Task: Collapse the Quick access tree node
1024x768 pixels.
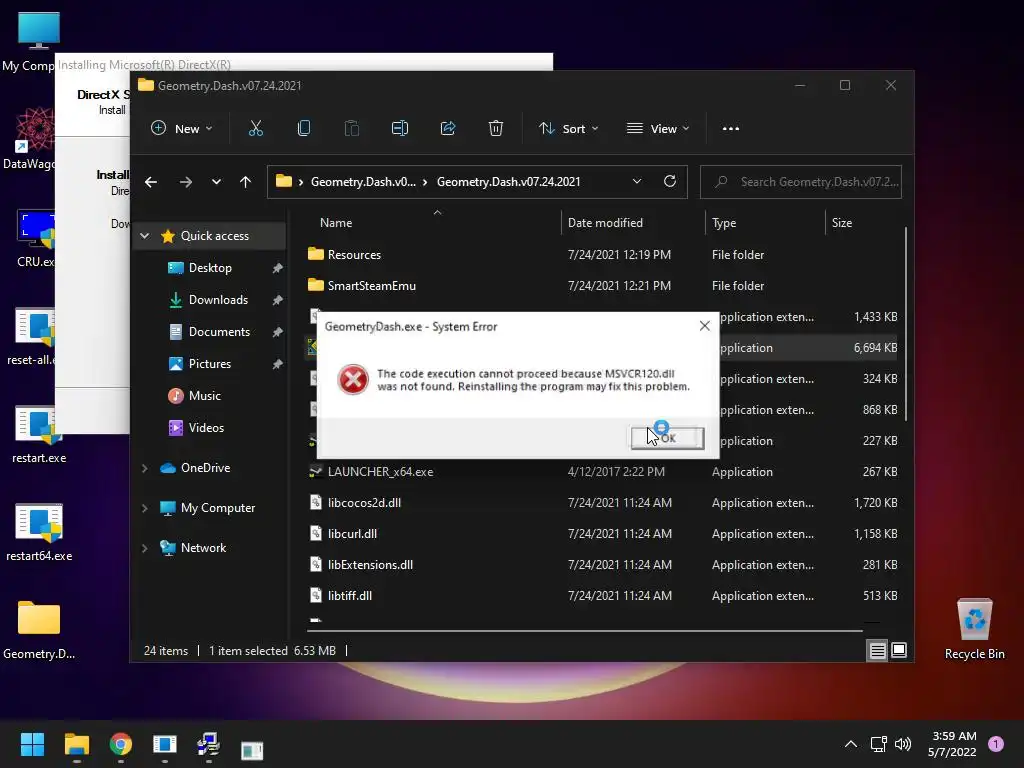Action: 145,236
